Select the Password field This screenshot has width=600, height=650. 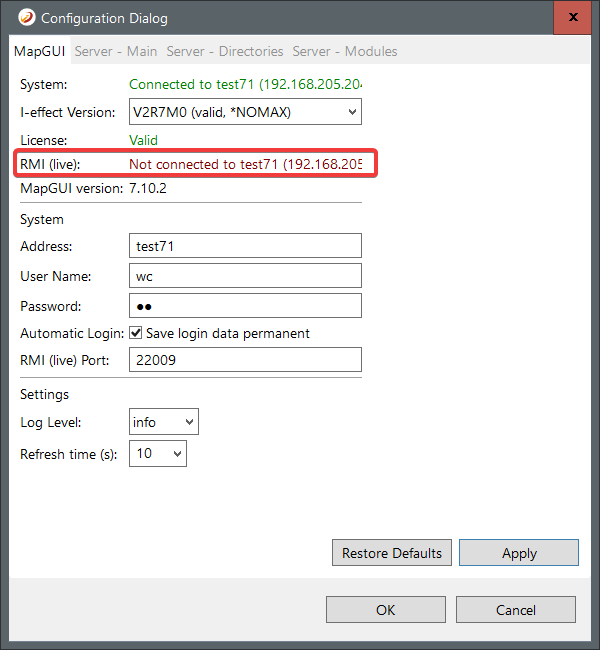tap(245, 306)
